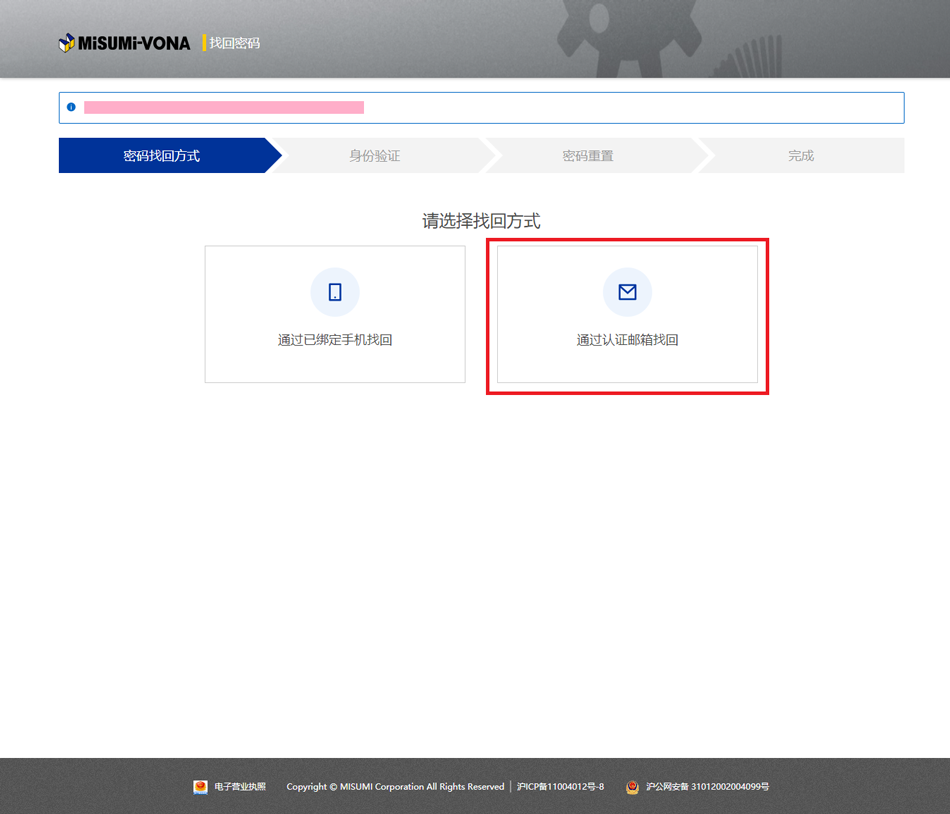Open the 电子营业执照 text link
The image size is (950, 814).
pyautogui.click(x=240, y=787)
